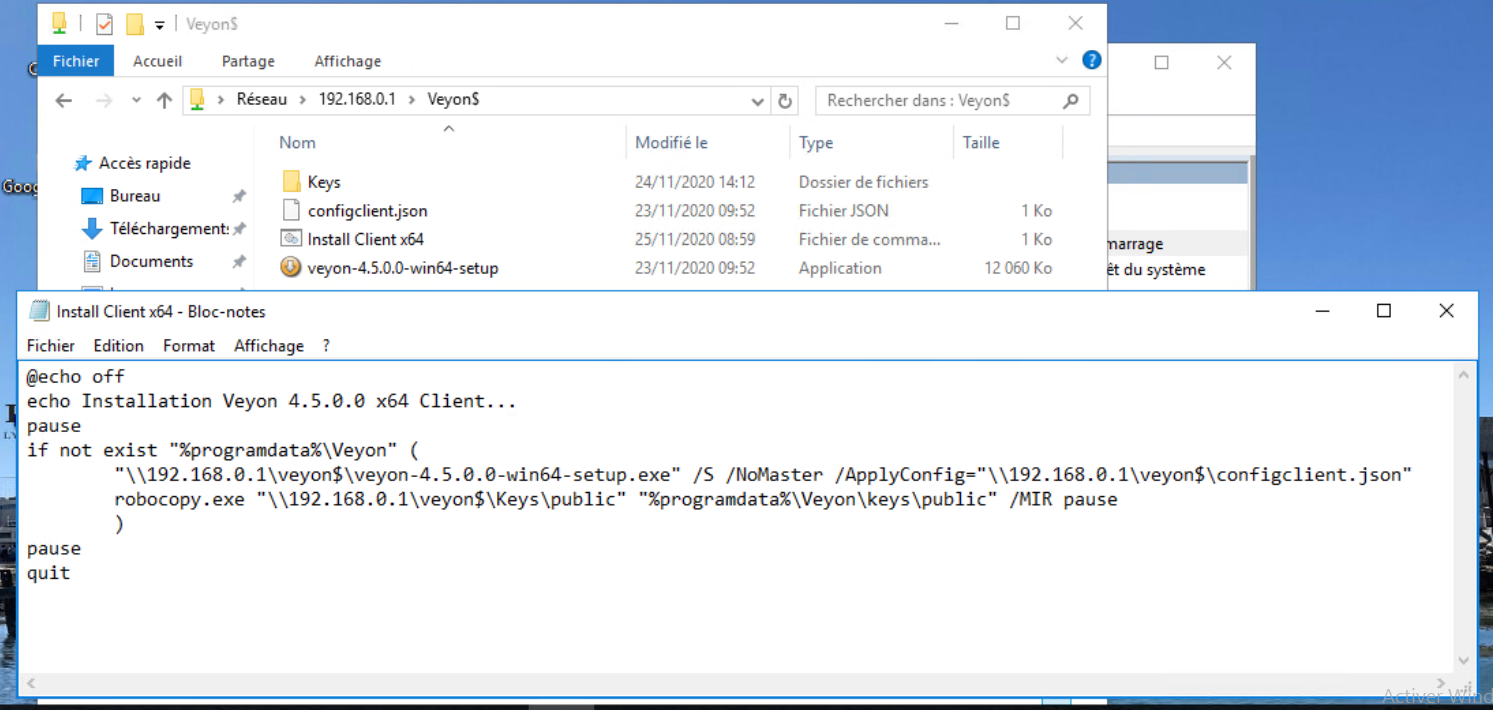
Task: Select the Install Client x64 batch file icon
Action: coord(291,239)
